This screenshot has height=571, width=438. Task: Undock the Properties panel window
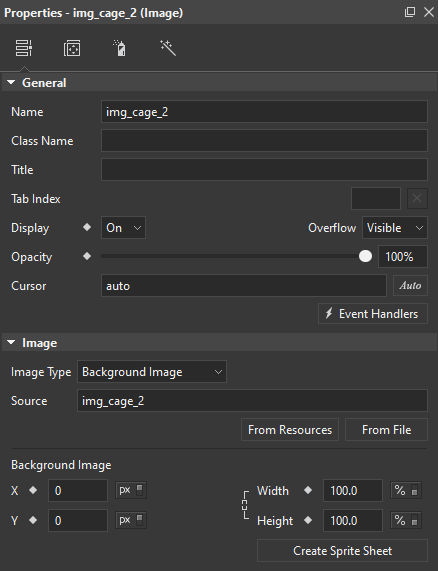(410, 12)
